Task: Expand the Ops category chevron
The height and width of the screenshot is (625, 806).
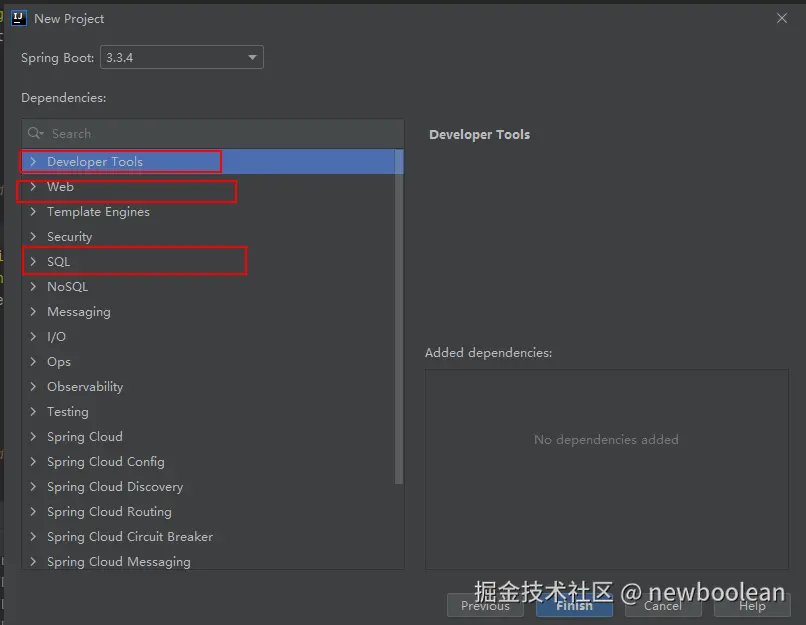Action: 33,361
